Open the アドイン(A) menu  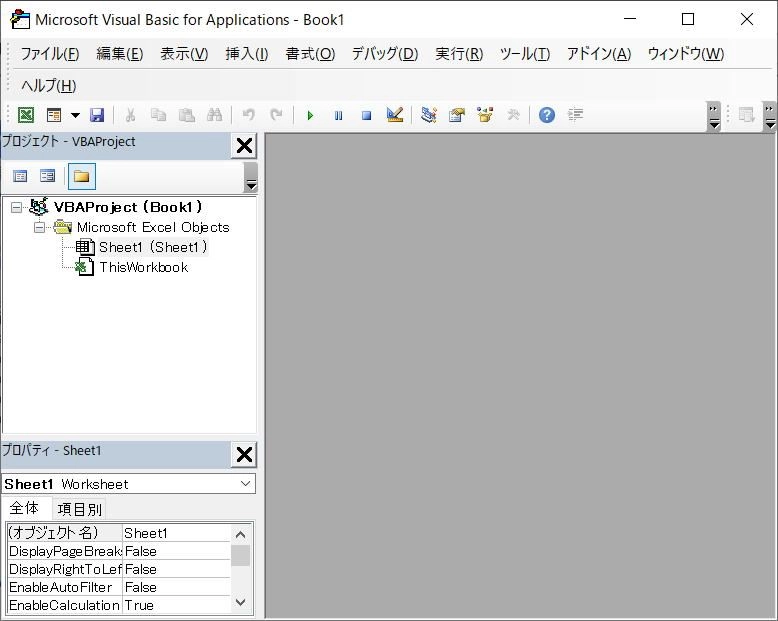point(599,54)
